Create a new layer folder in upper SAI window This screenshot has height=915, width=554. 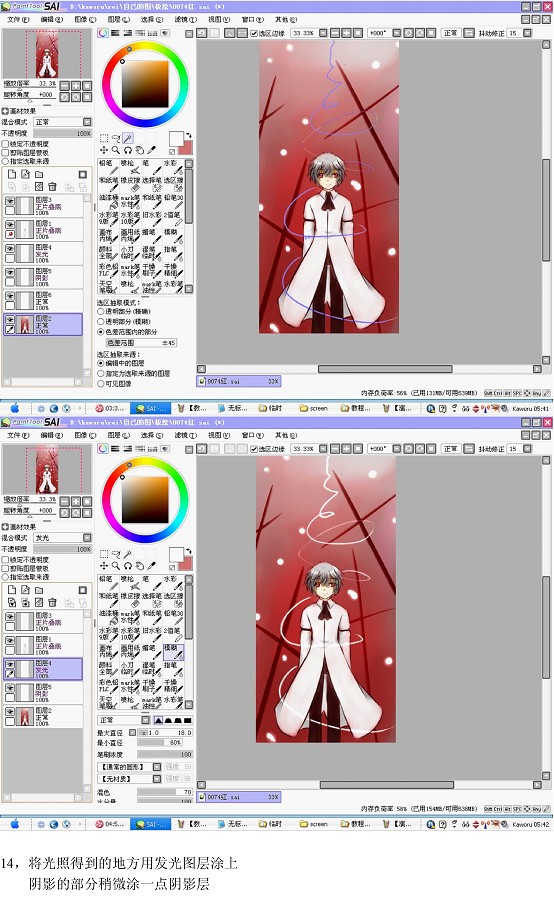pyautogui.click(x=39, y=174)
